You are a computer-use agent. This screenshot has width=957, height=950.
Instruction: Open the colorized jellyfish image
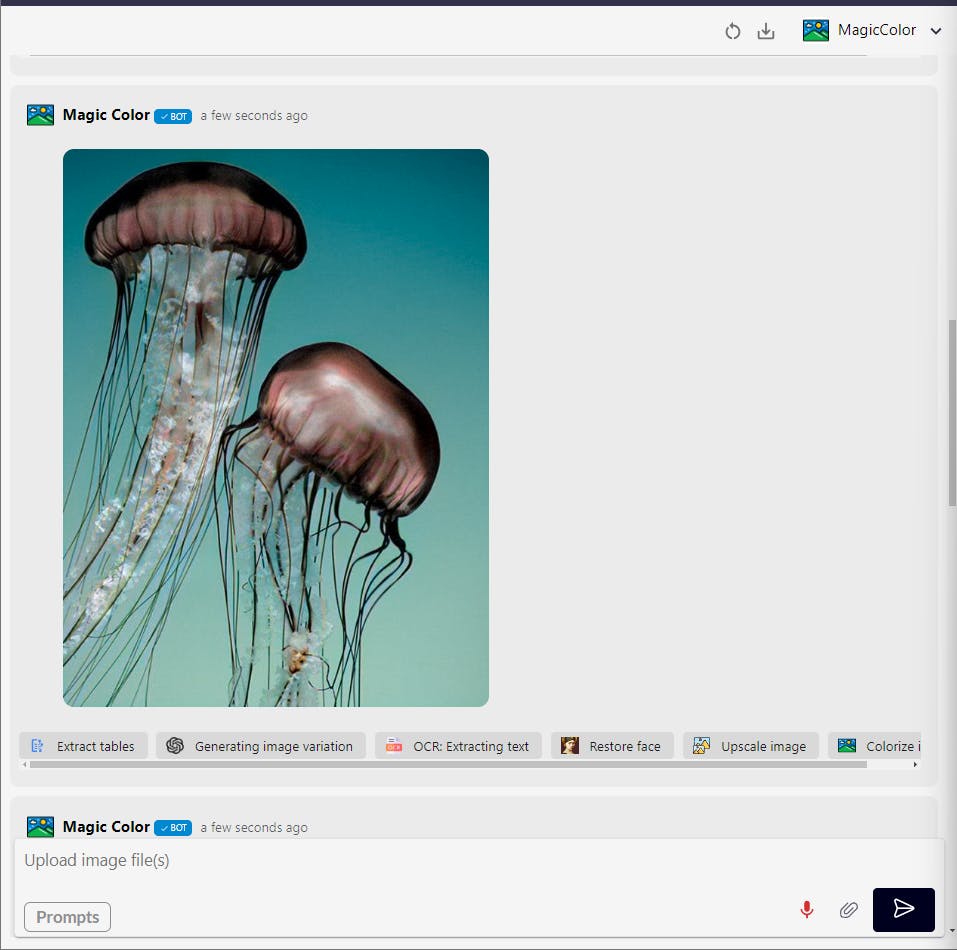(276, 428)
